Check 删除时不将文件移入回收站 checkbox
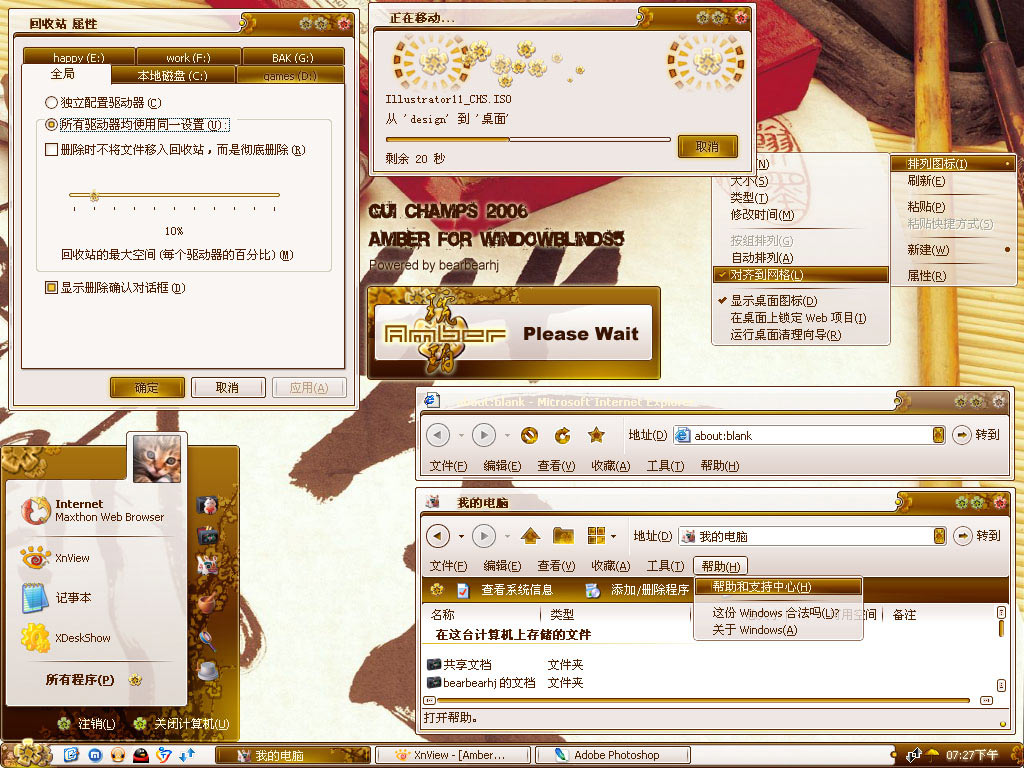1024x768 pixels. click(175, 150)
